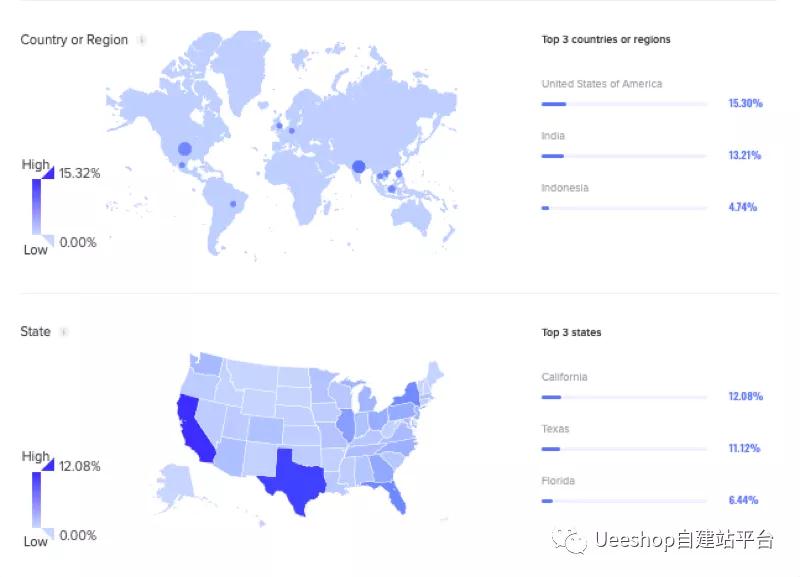Click the United States of America progress bar
Viewport: 800px width, 577px height.
(x=624, y=104)
